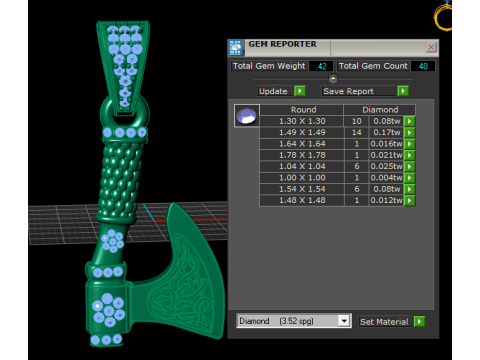Click green arrow for 1.00 X 1.00 row
This screenshot has height=360, width=480.
click(409, 178)
